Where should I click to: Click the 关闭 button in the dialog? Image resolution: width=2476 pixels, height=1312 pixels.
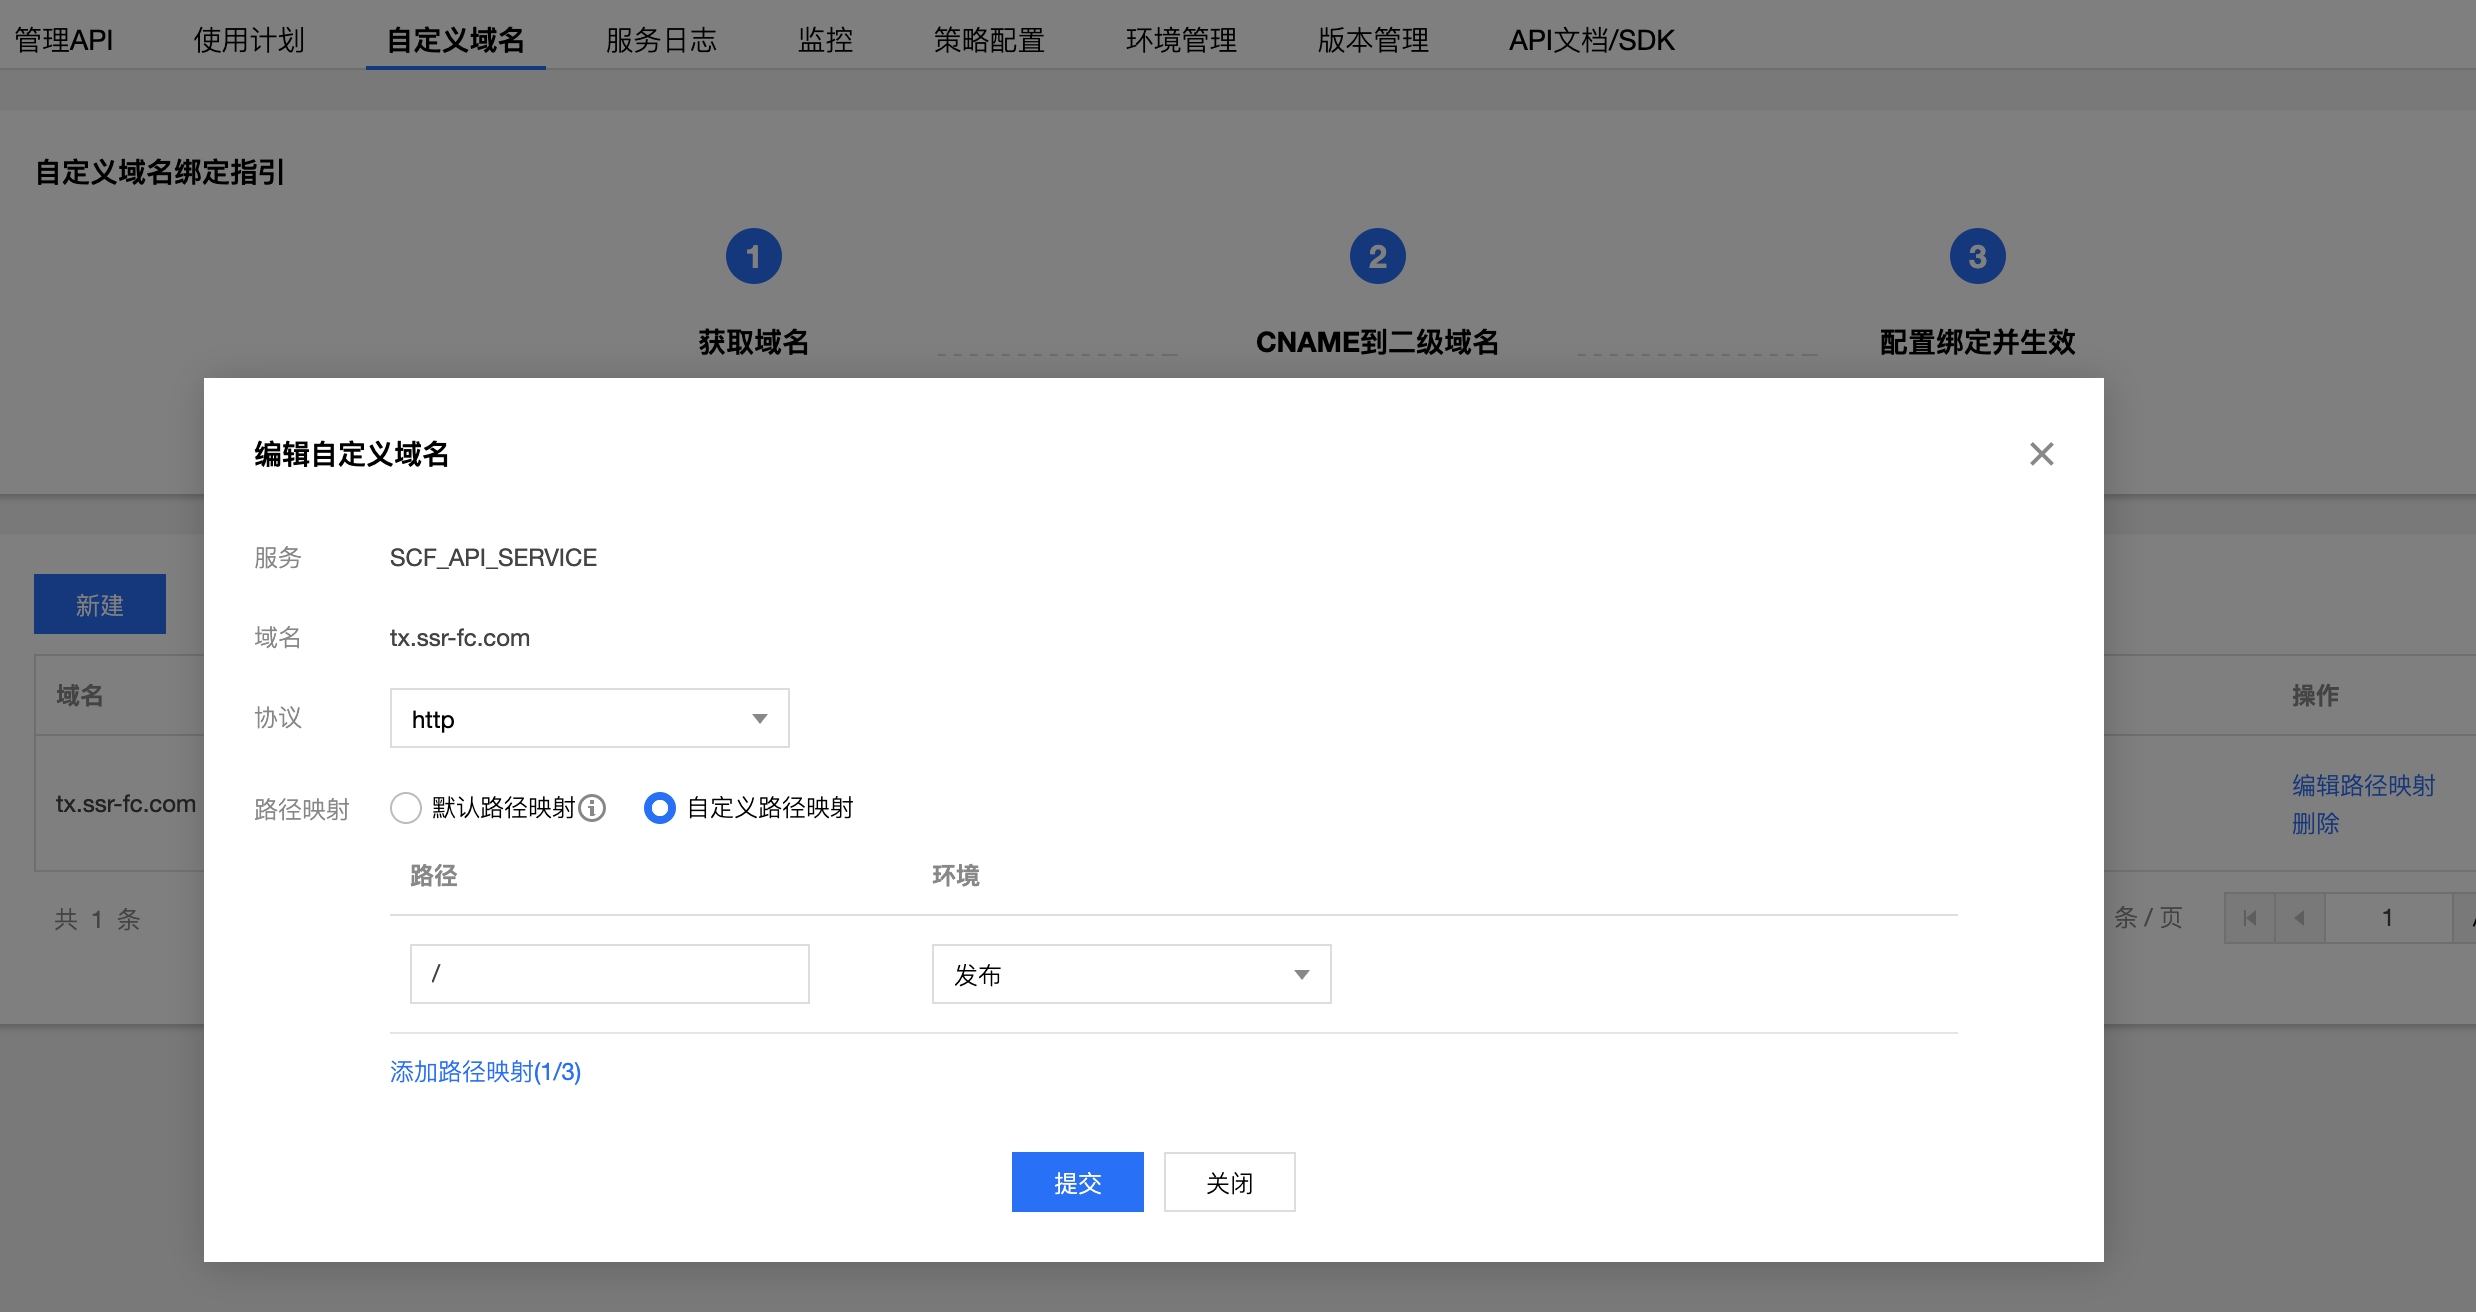[x=1229, y=1182]
